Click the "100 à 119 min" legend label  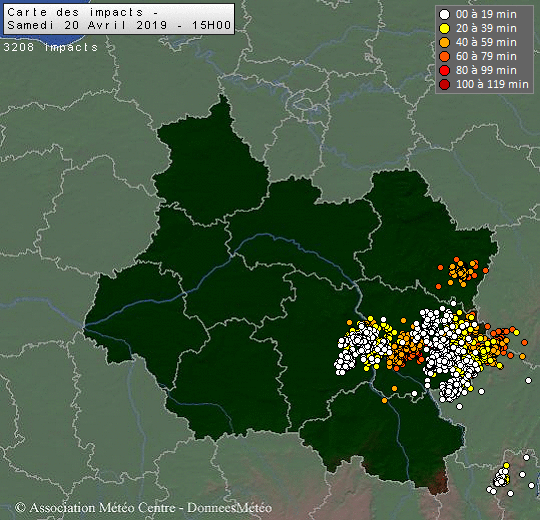point(492,84)
